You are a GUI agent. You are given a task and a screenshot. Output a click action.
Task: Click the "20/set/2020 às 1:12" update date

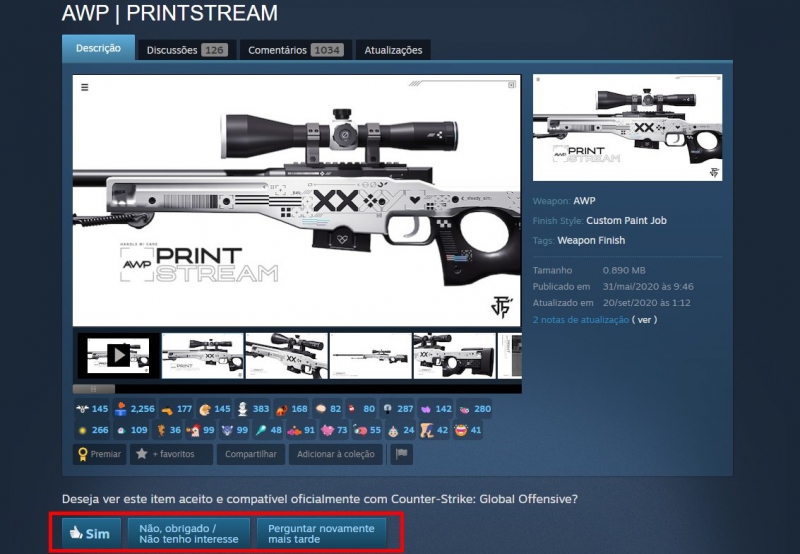(646, 303)
